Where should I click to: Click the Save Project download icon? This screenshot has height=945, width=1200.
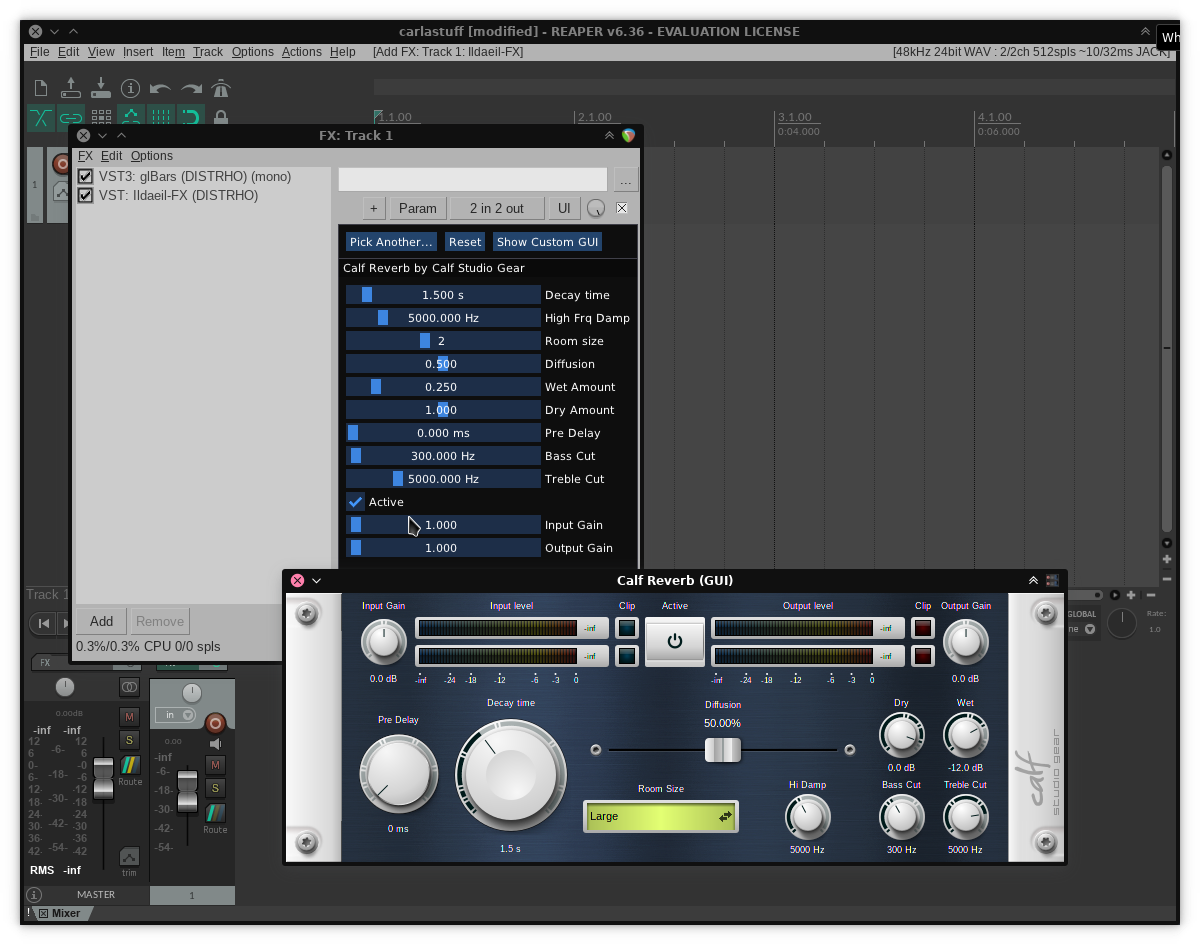click(x=101, y=88)
